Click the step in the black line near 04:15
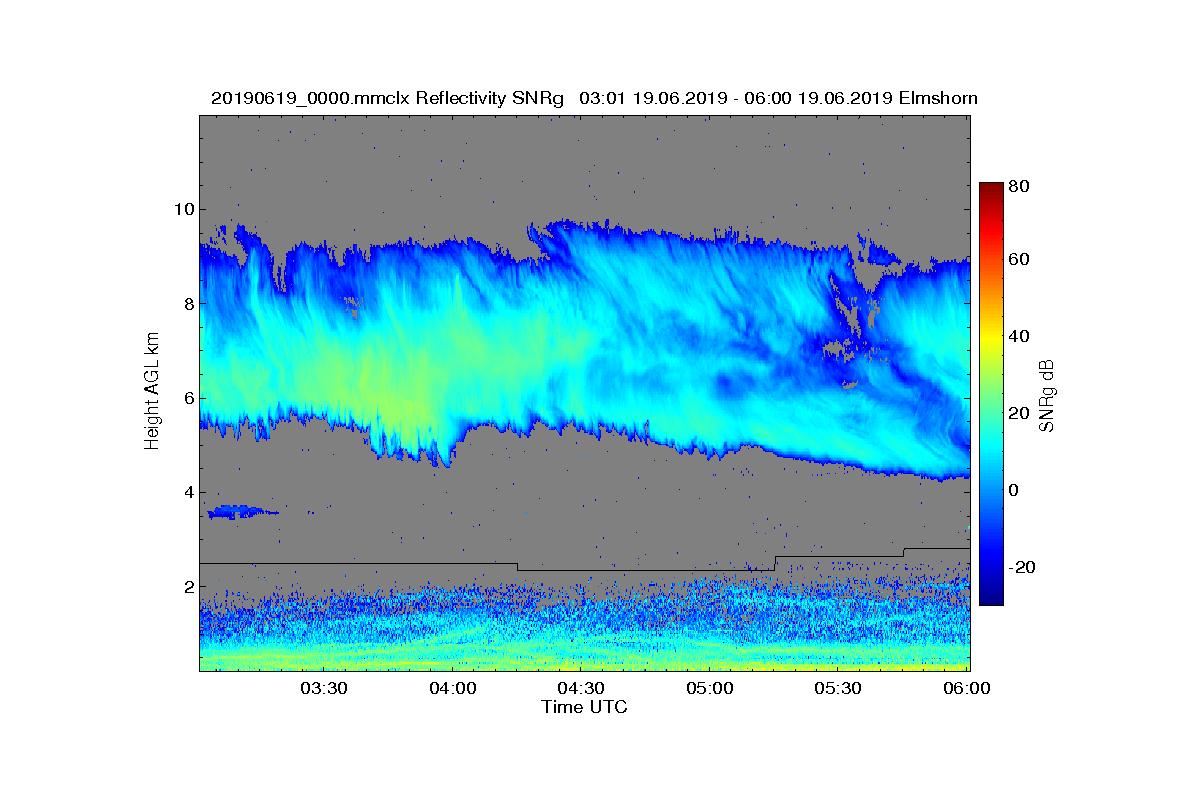Image resolution: width=1200 pixels, height=800 pixels. (x=517, y=567)
